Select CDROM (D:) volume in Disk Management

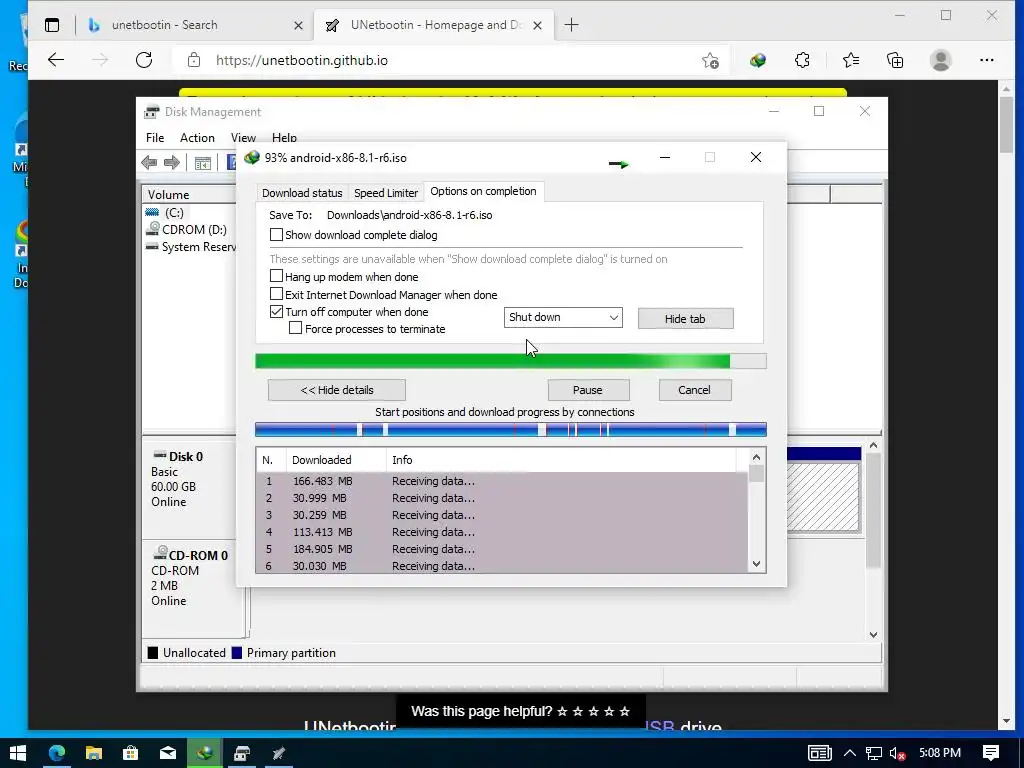point(187,230)
